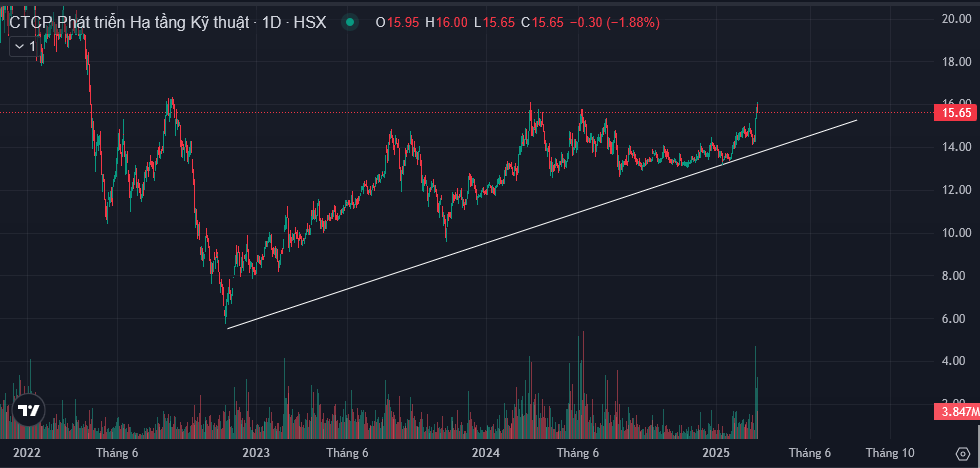980x468 pixels.
Task: Click the 2025 time axis label
Action: coord(716,453)
